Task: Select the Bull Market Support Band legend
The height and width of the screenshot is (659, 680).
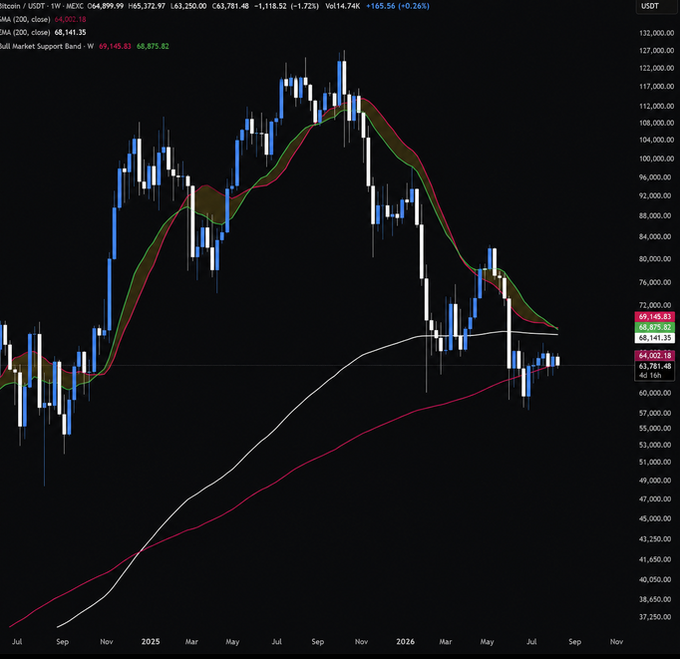Action: [x=47, y=46]
